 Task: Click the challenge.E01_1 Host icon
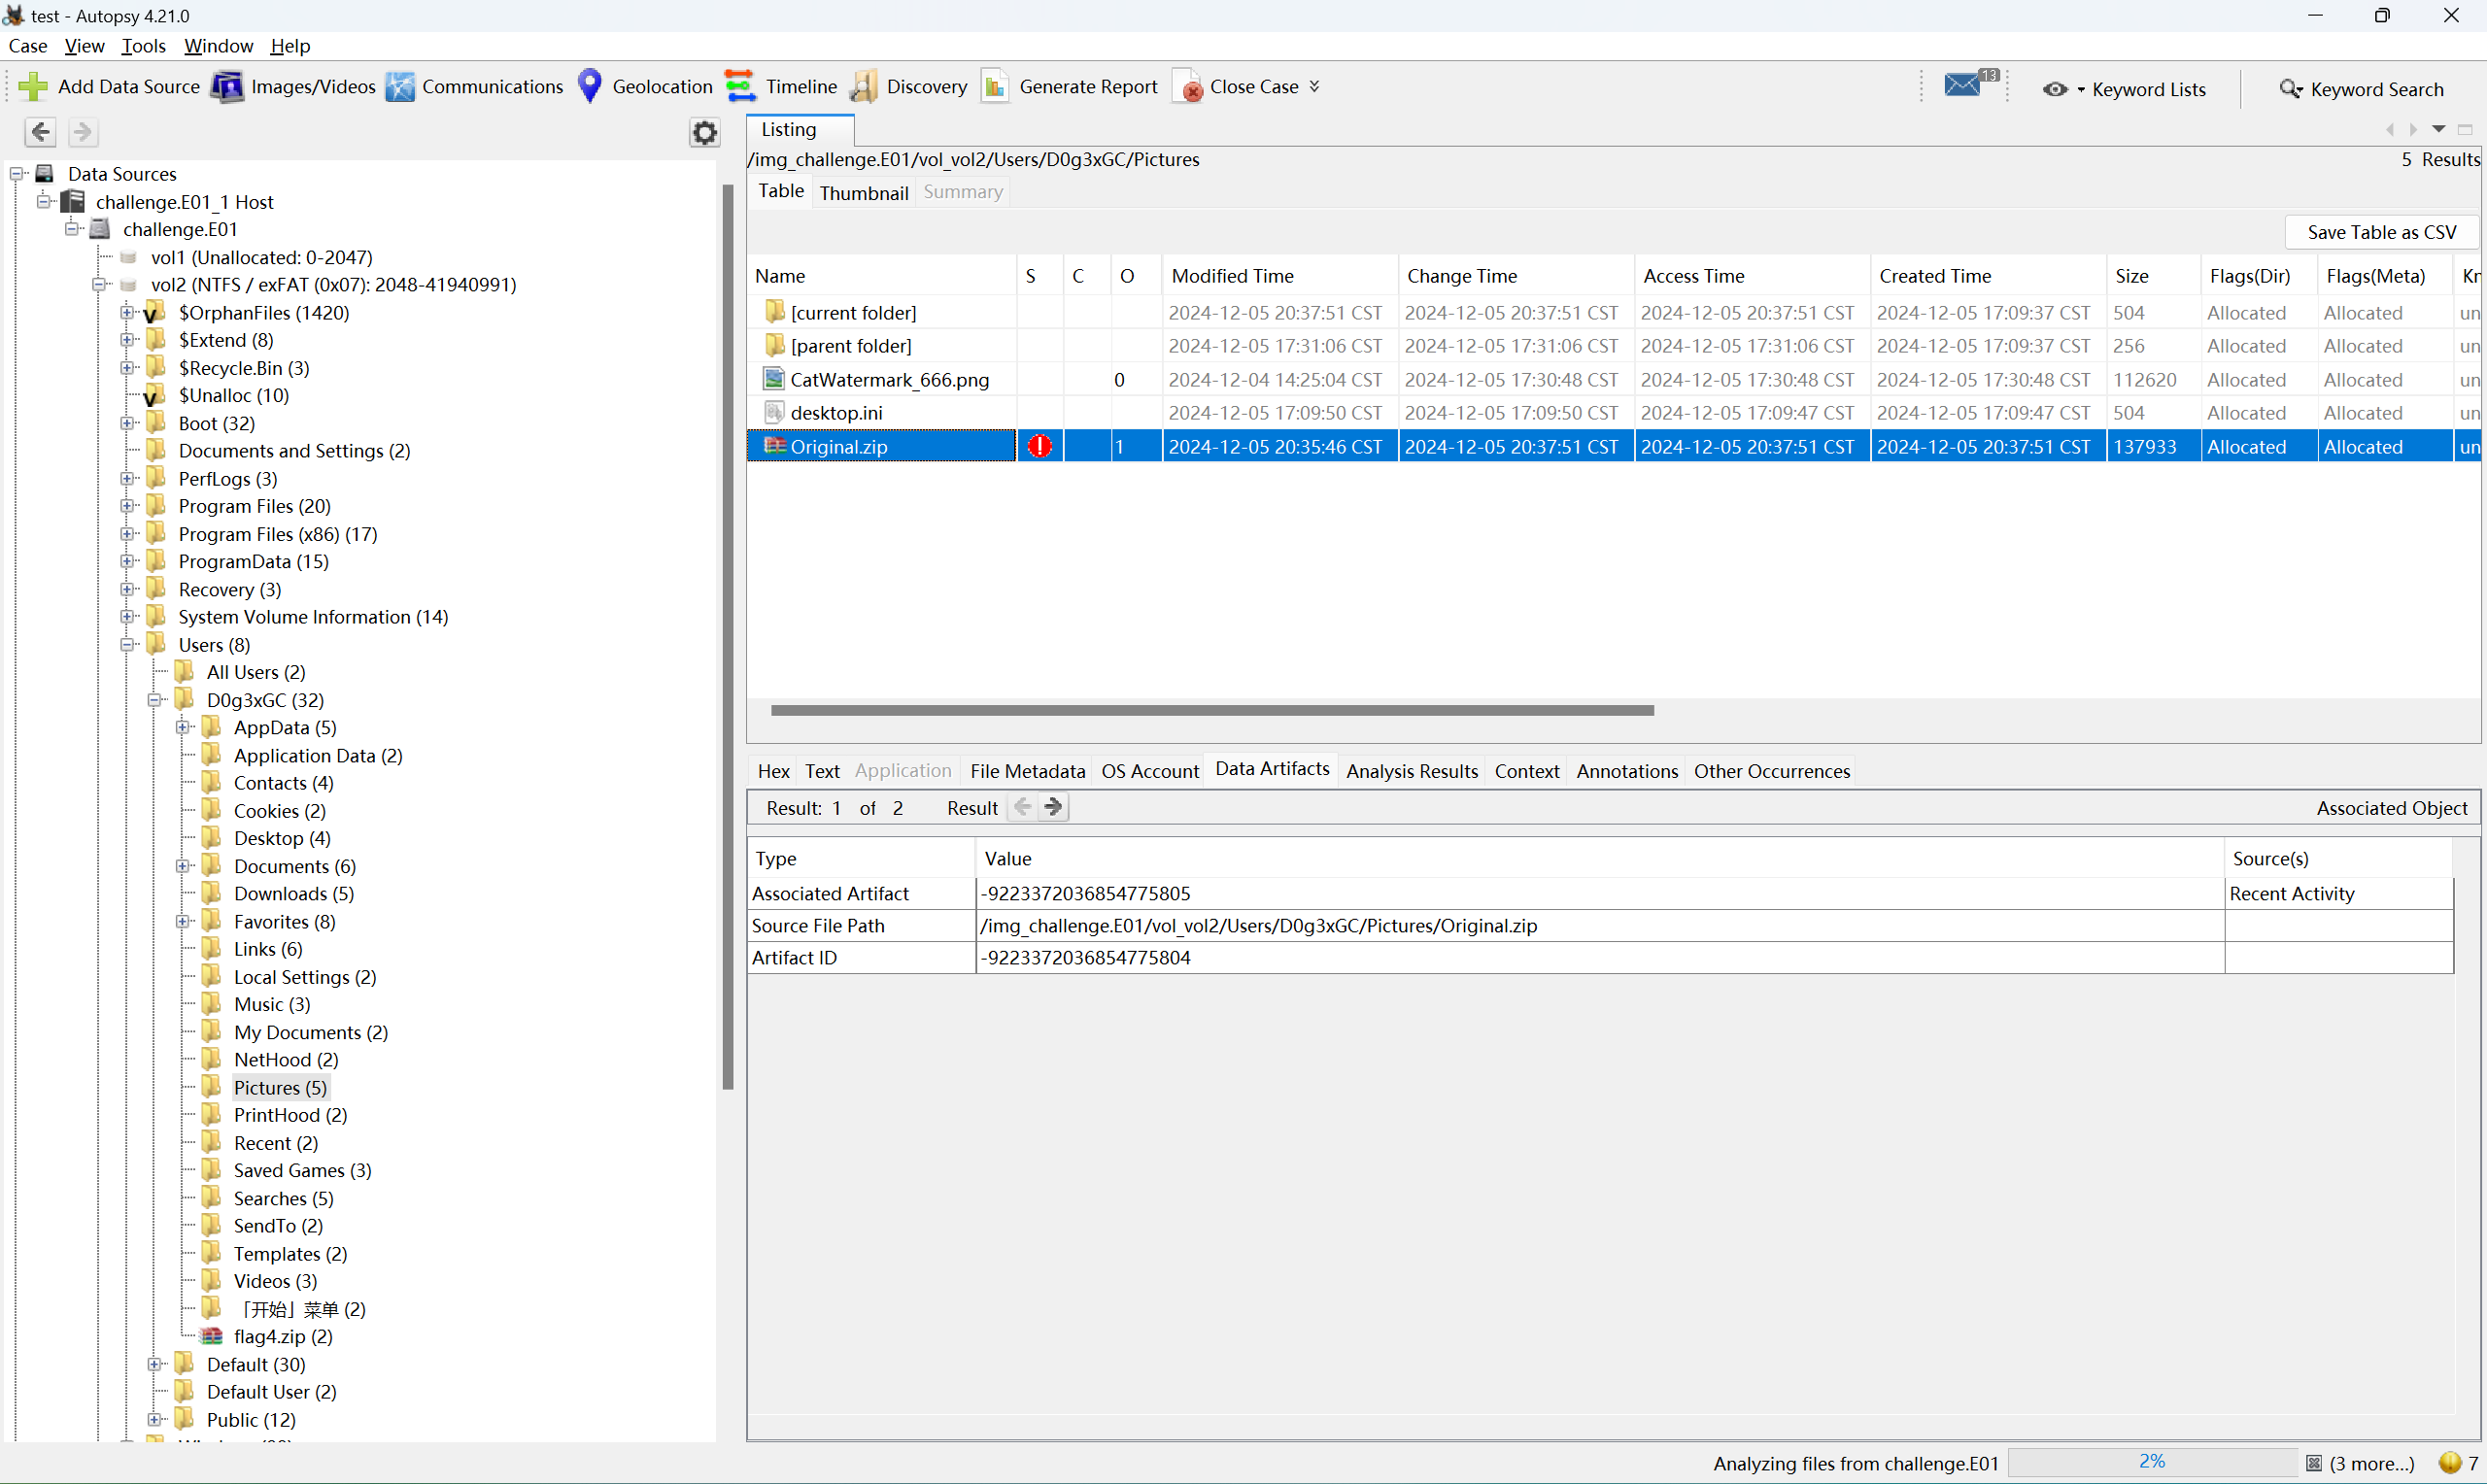point(73,202)
